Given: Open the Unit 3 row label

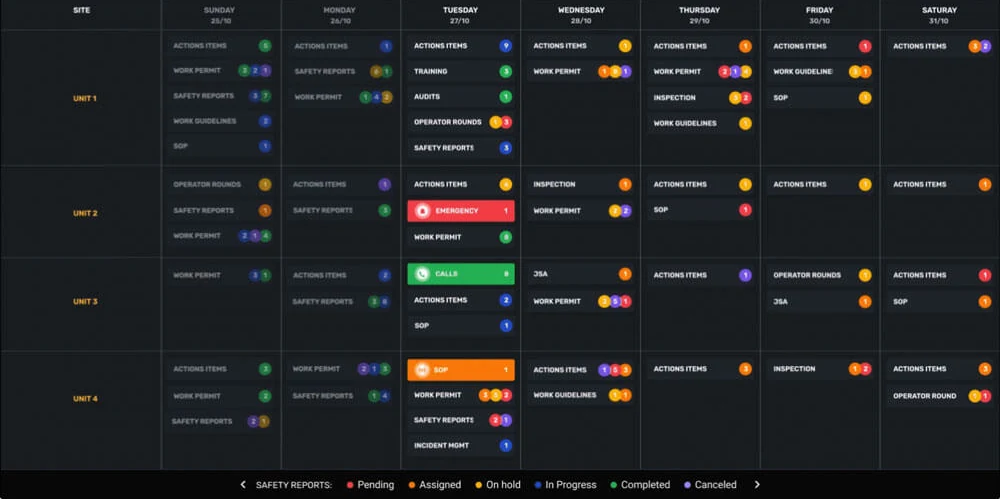Looking at the screenshot, I should 85,301.
